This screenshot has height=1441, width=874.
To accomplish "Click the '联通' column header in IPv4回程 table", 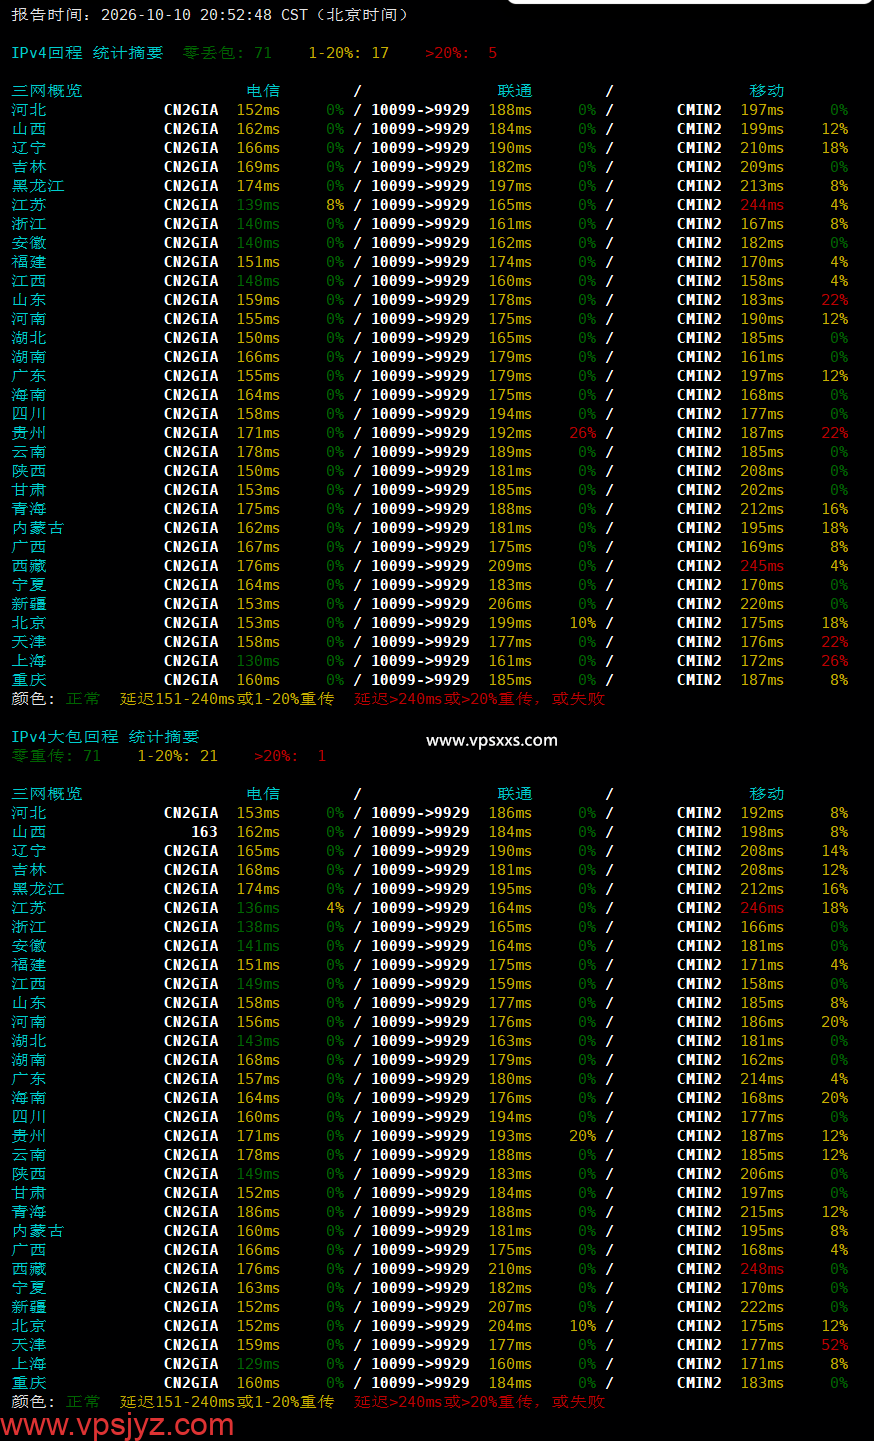I will (x=515, y=91).
